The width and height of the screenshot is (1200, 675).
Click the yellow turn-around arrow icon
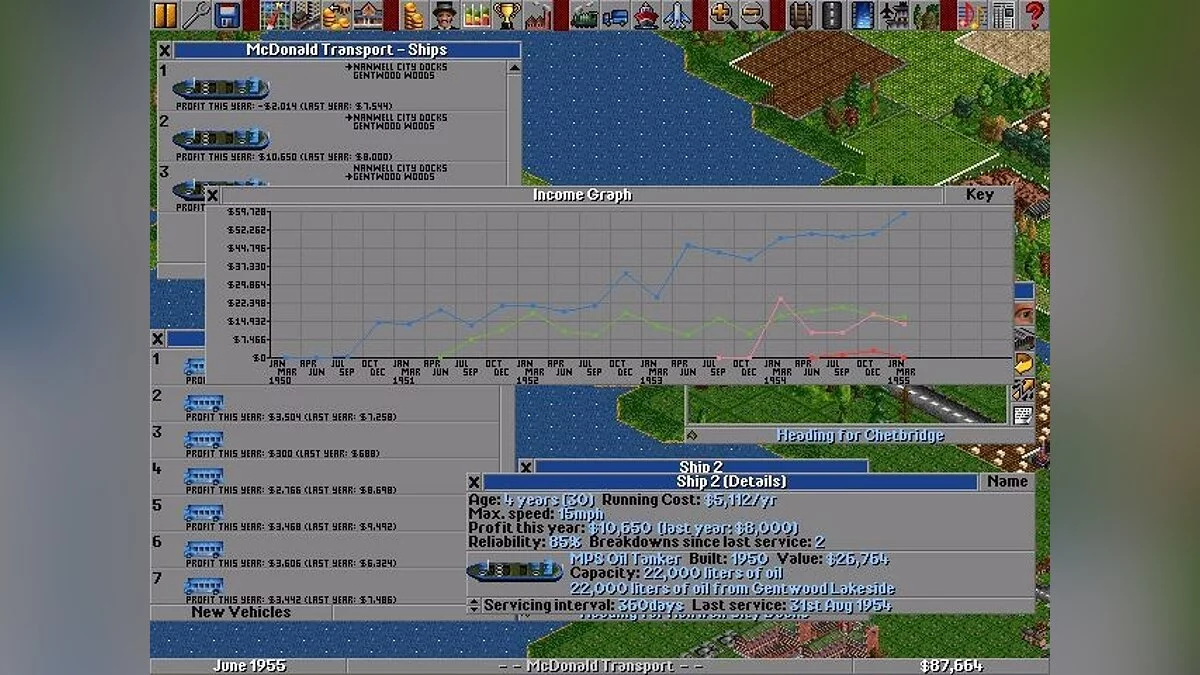pyautogui.click(x=1023, y=362)
